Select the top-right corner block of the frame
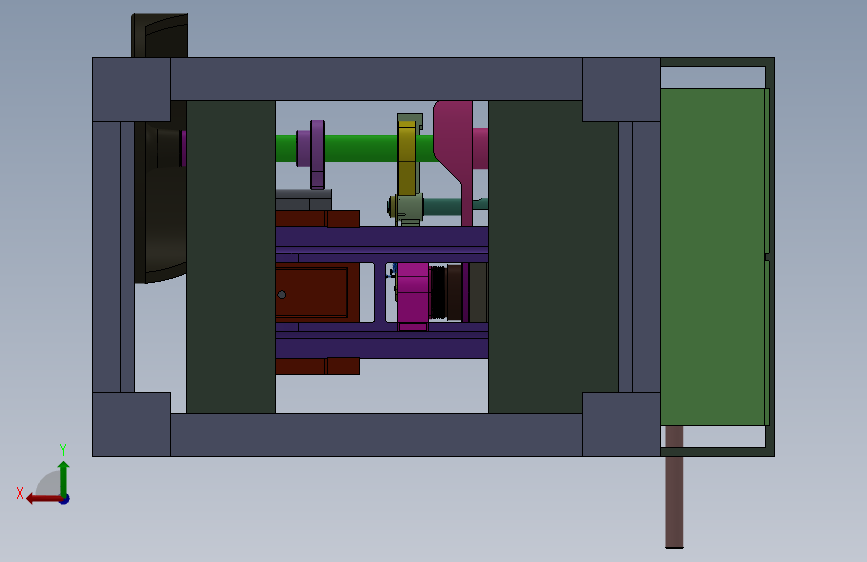 click(621, 90)
